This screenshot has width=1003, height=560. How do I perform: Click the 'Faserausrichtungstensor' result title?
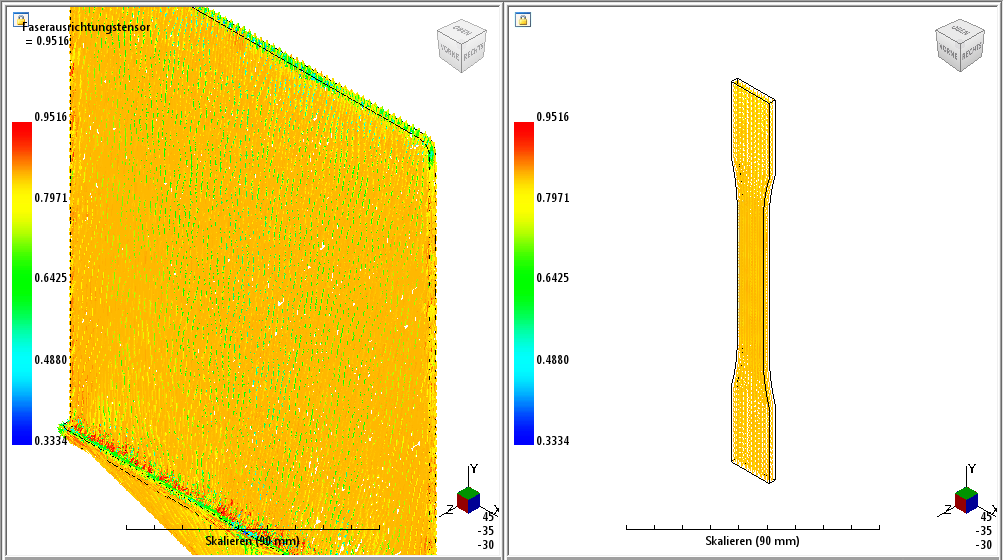click(x=86, y=27)
